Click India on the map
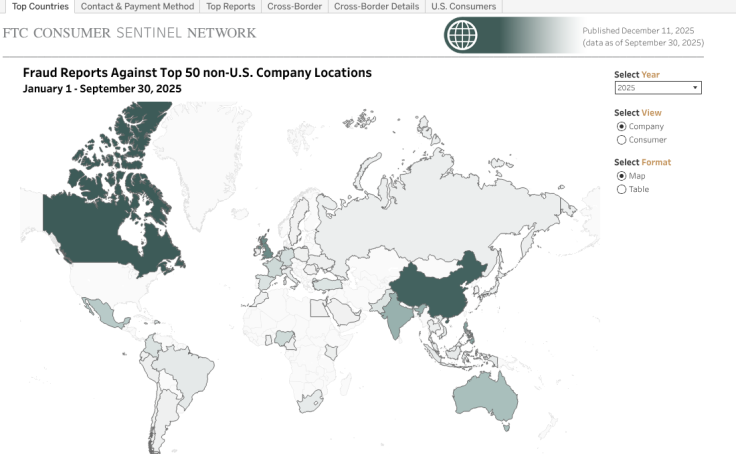This screenshot has height=454, width=736. [398, 315]
